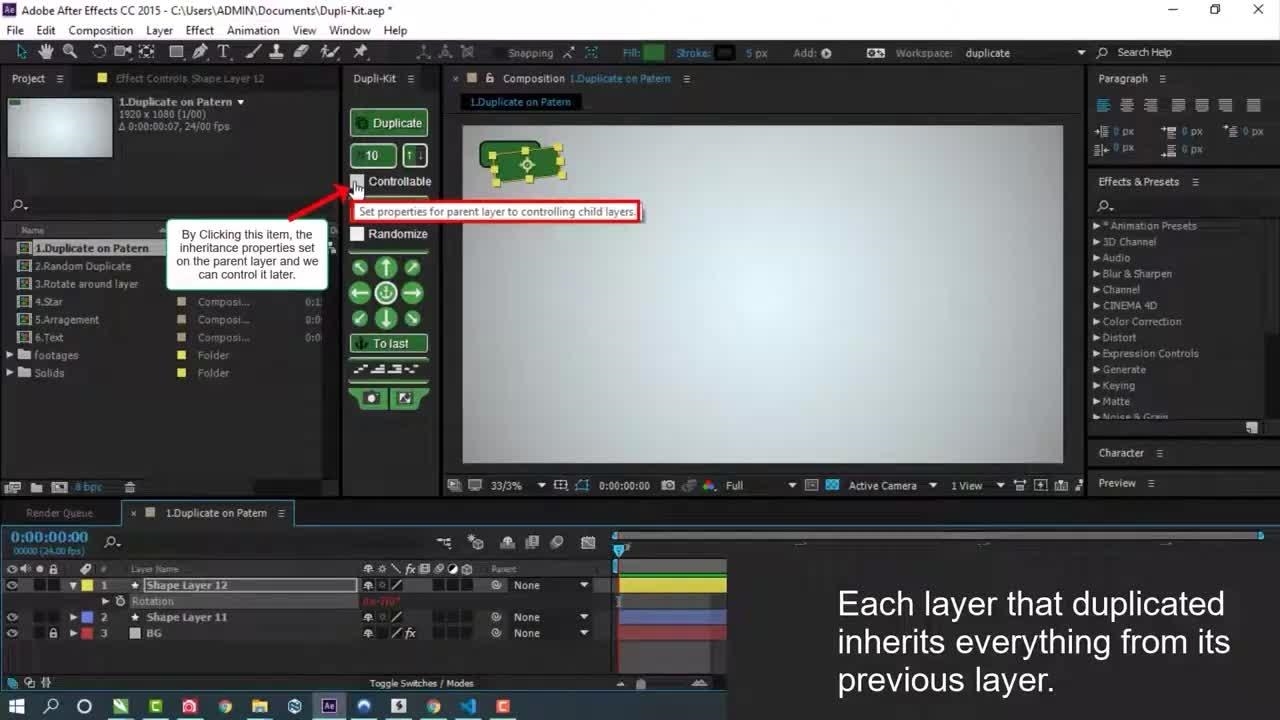1280x720 pixels.
Task: Select the Pen tool
Action: 200,52
